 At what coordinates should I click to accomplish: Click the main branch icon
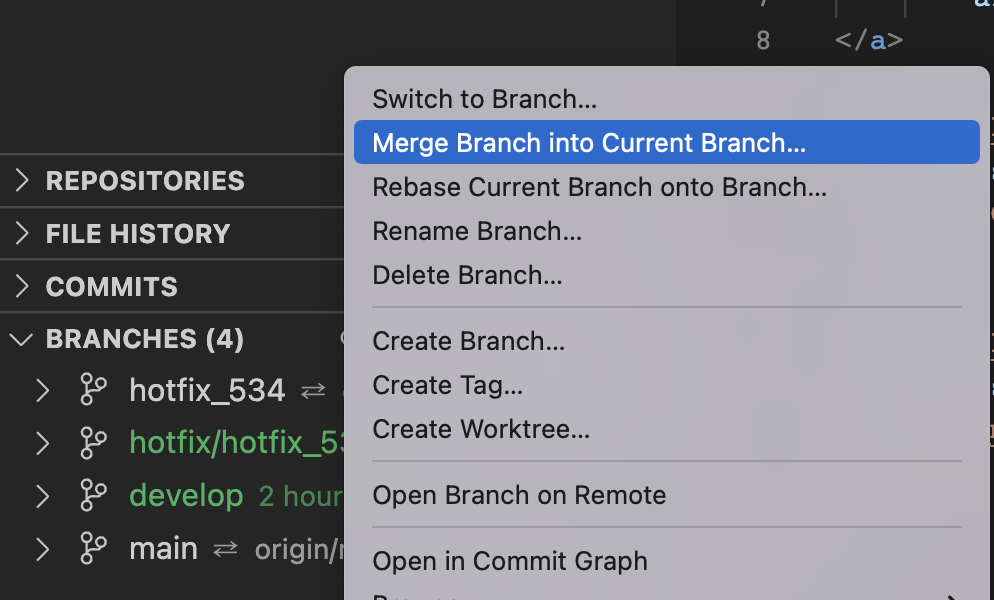[93, 548]
